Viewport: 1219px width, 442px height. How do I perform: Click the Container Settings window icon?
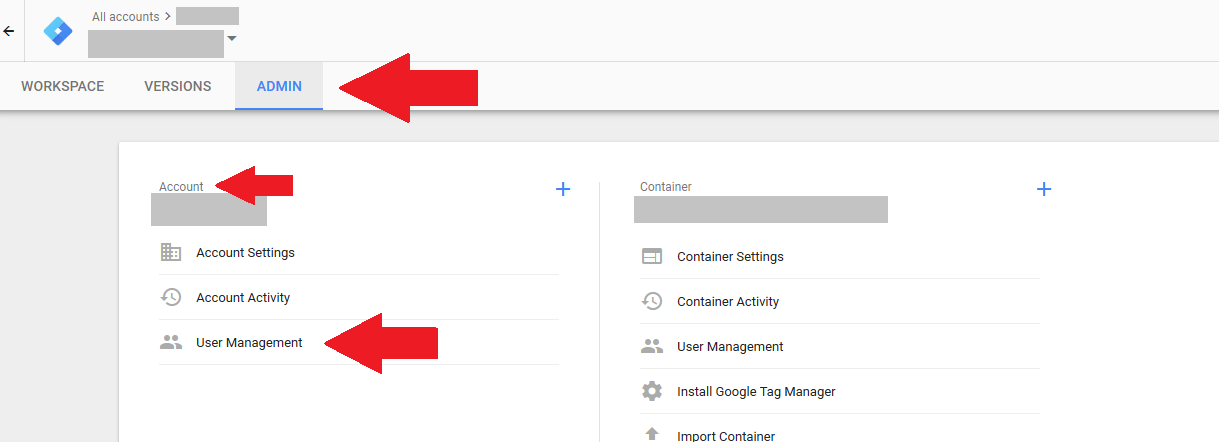click(652, 256)
